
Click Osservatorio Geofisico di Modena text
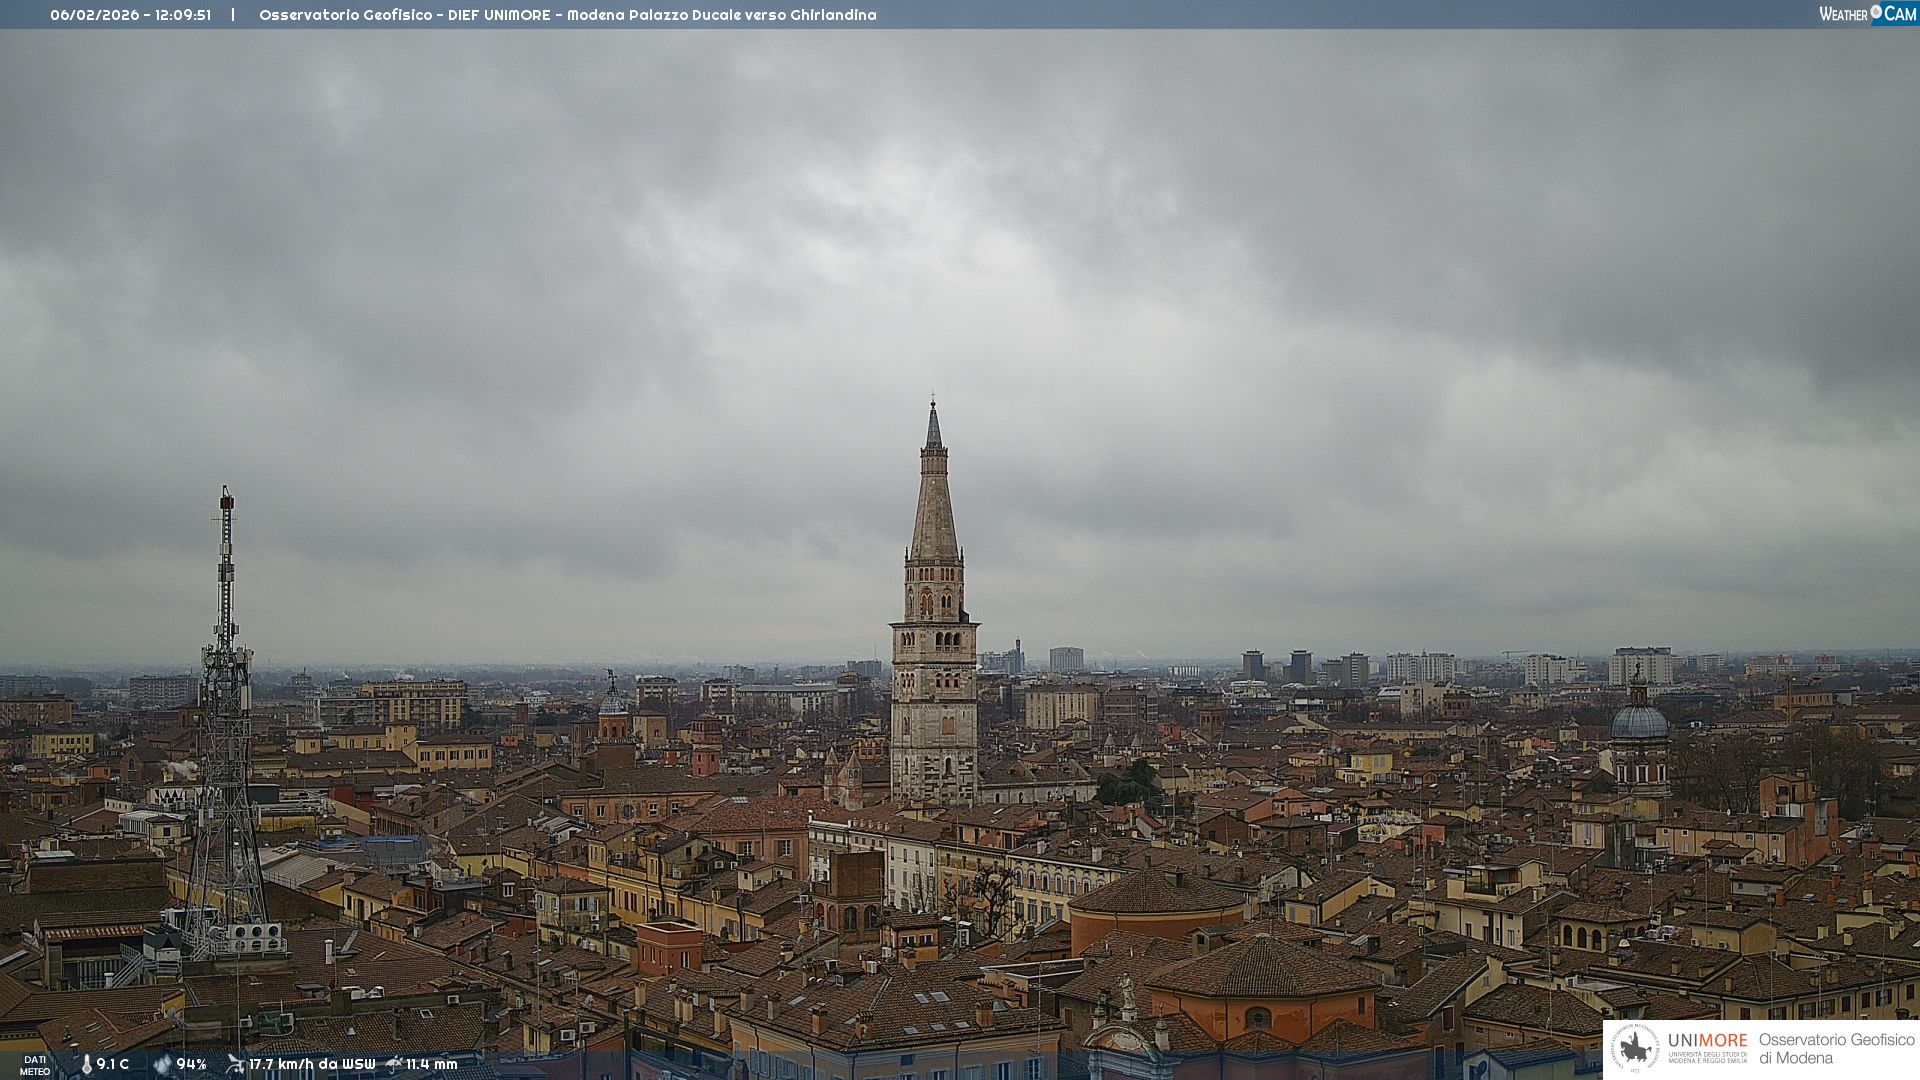click(x=1836, y=1048)
